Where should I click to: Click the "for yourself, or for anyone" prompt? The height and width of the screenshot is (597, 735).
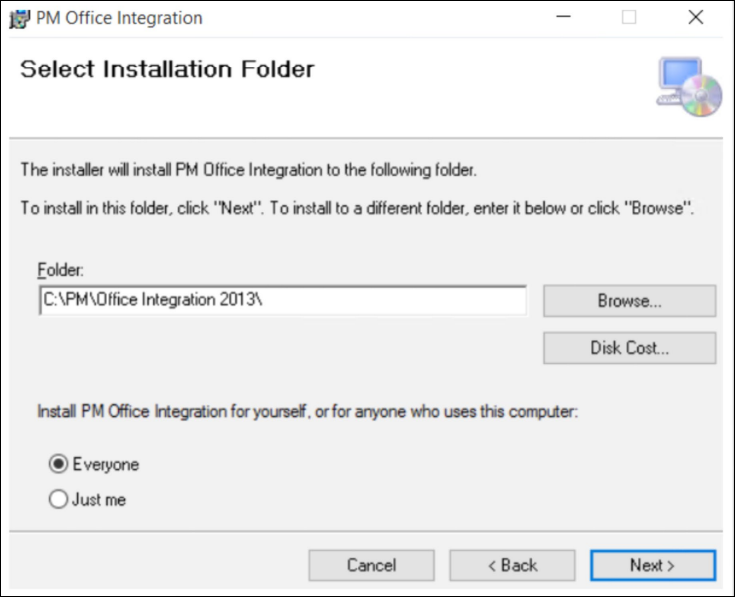pos(308,411)
